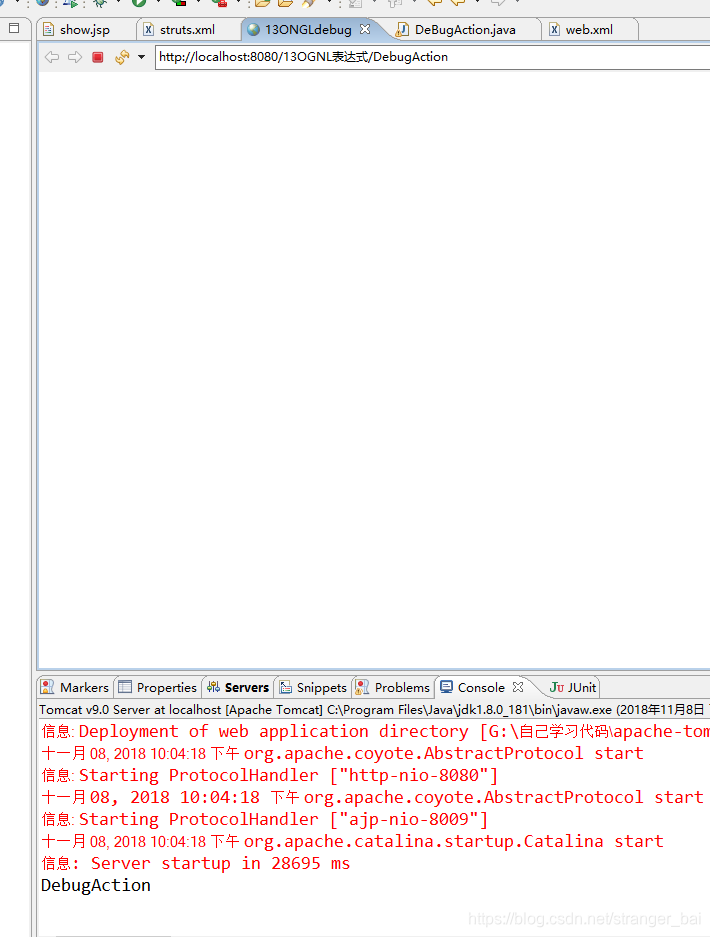This screenshot has height=937, width=710.
Task: Click the 'ajp-nio-8009' ProtocolHandler log line
Action: tap(265, 819)
